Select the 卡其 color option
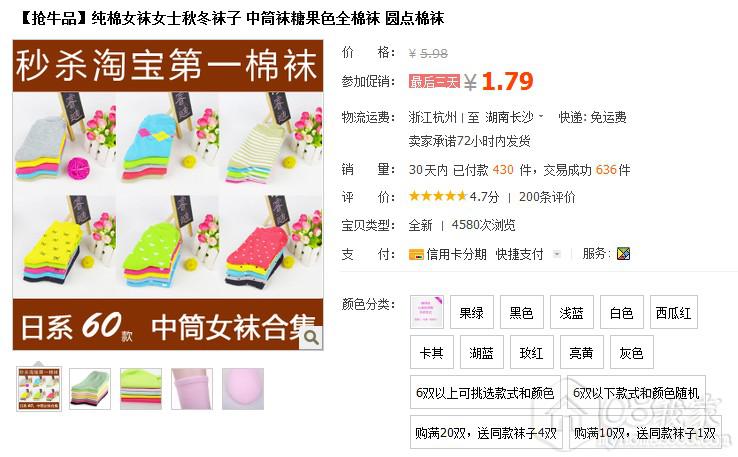Screen dimensions: 738x457 point(432,352)
